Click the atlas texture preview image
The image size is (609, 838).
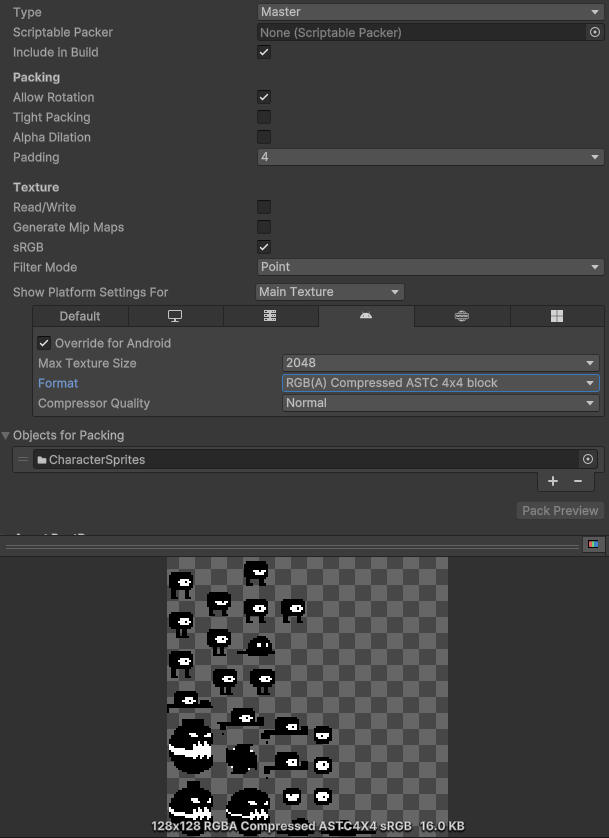point(307,695)
